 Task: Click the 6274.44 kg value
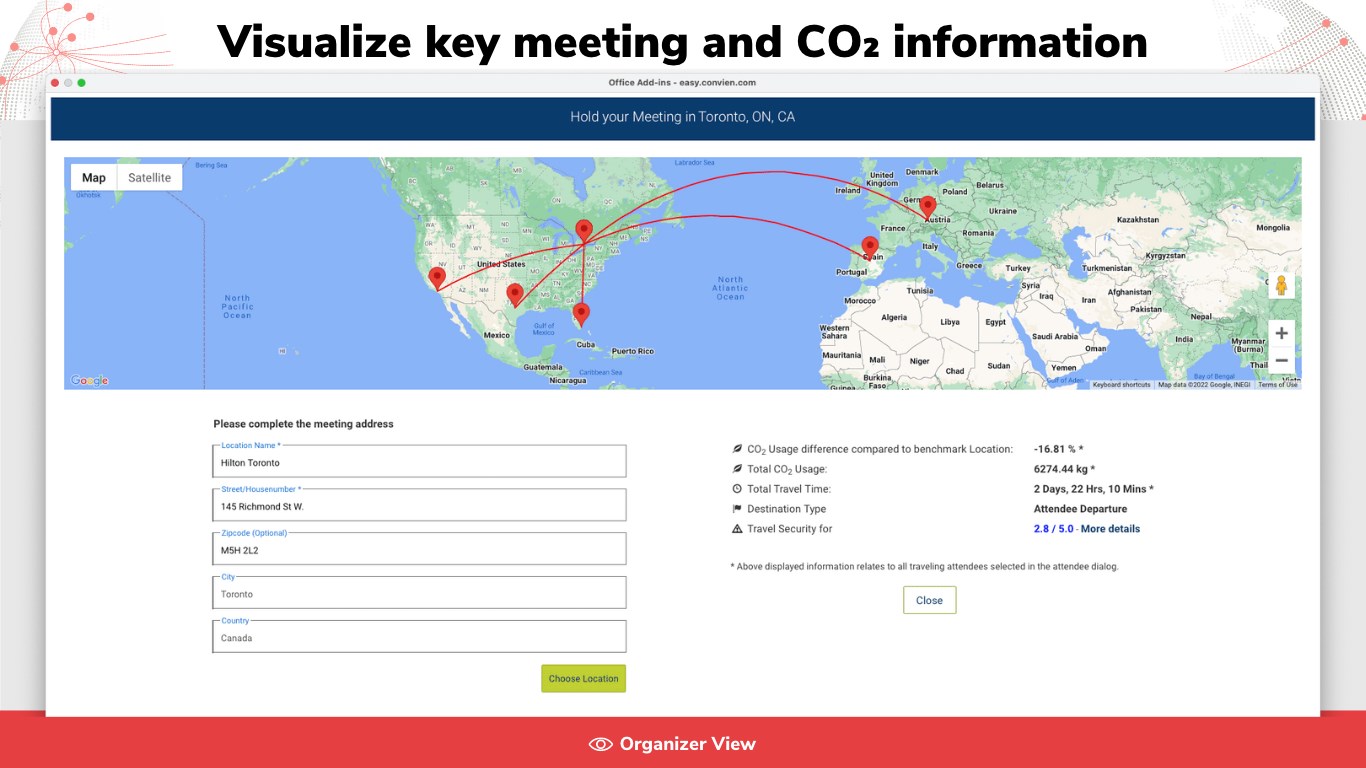pos(1064,469)
